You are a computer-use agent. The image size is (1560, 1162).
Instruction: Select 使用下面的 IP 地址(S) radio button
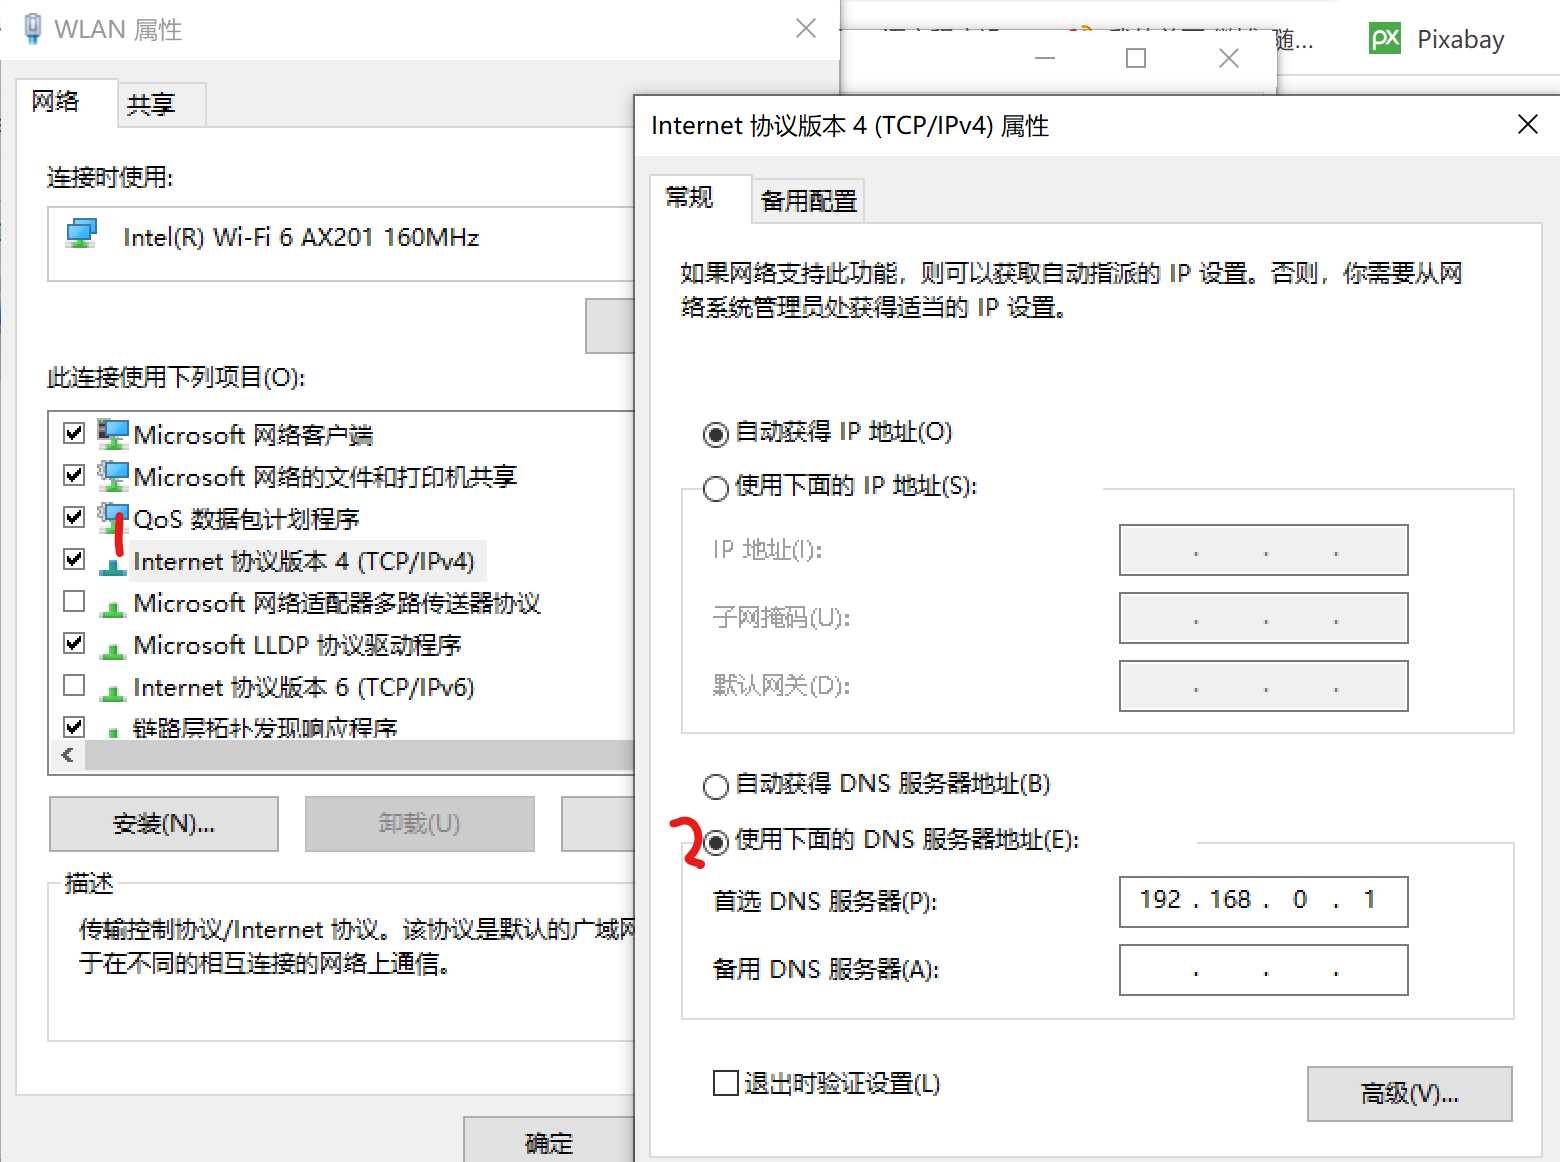click(716, 488)
